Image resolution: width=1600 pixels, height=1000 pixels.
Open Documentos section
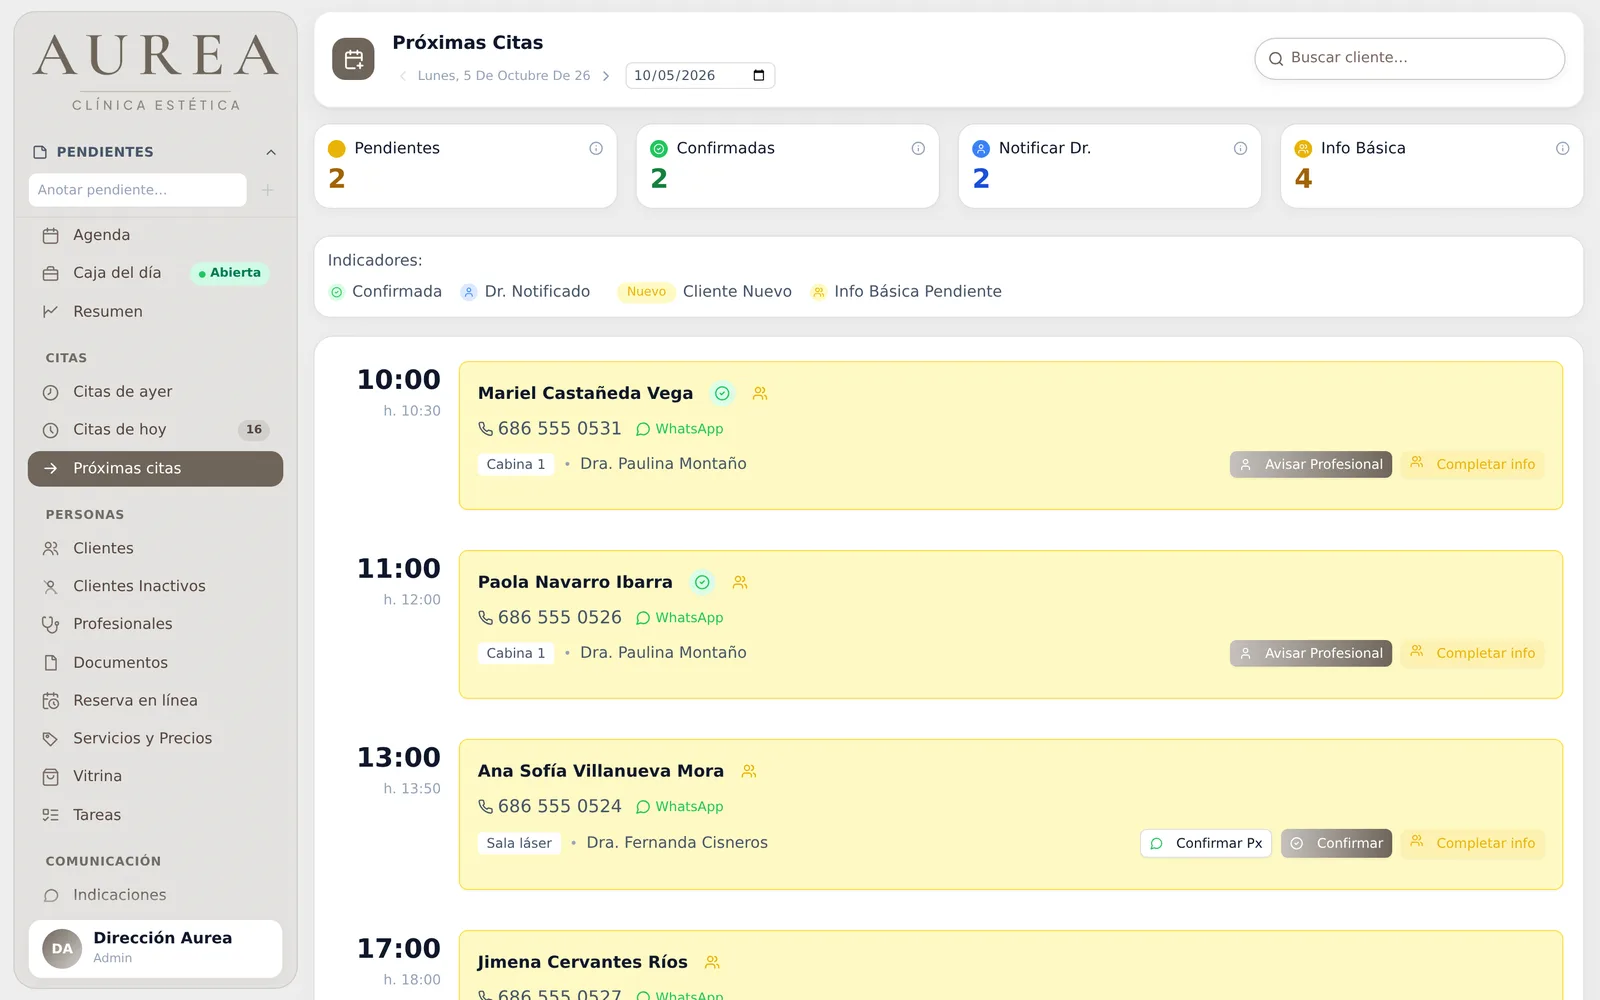point(155,662)
